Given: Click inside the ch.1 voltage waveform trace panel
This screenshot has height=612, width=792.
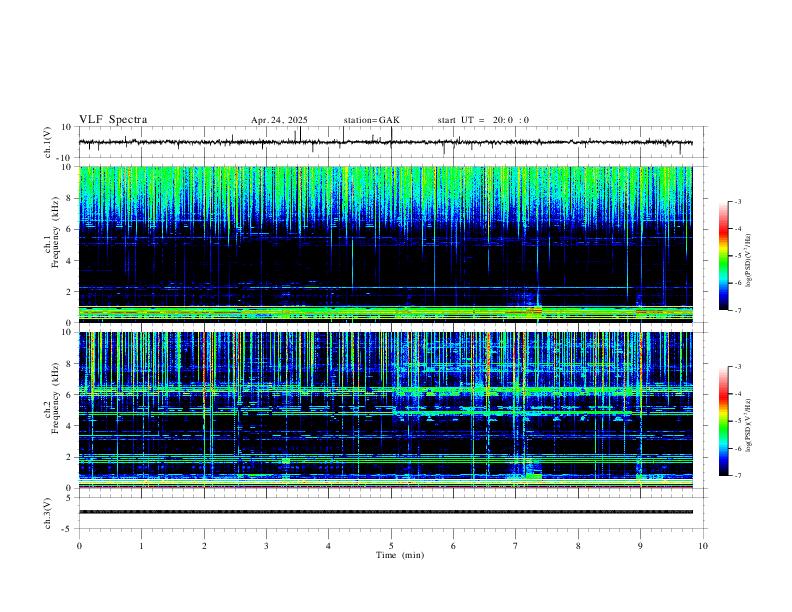Looking at the screenshot, I should [x=392, y=142].
